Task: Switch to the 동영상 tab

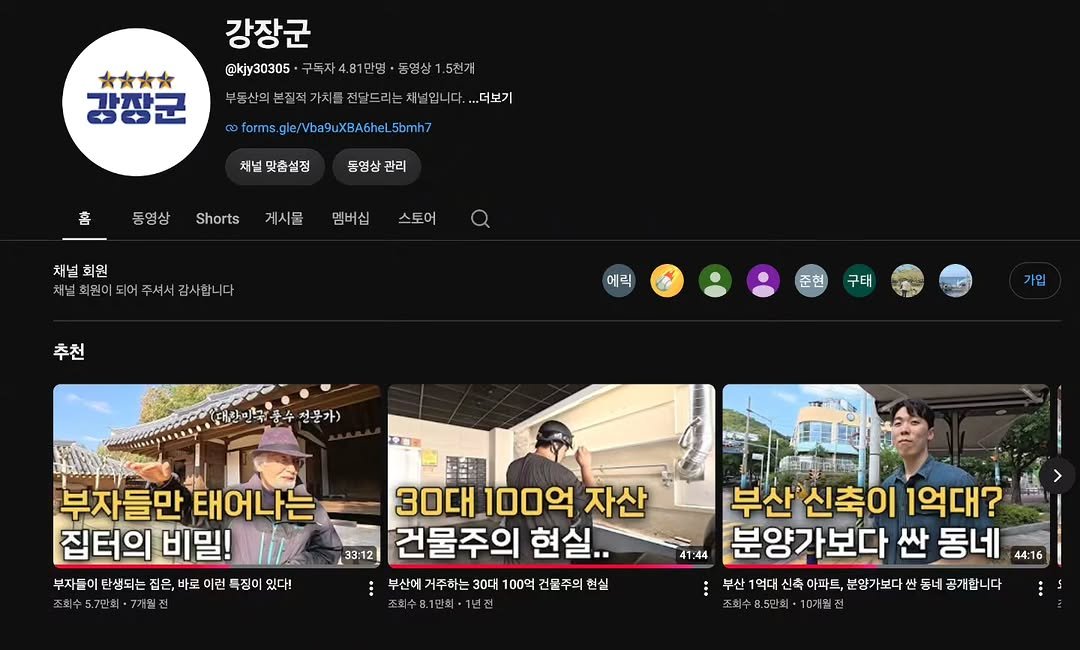Action: pos(151,218)
